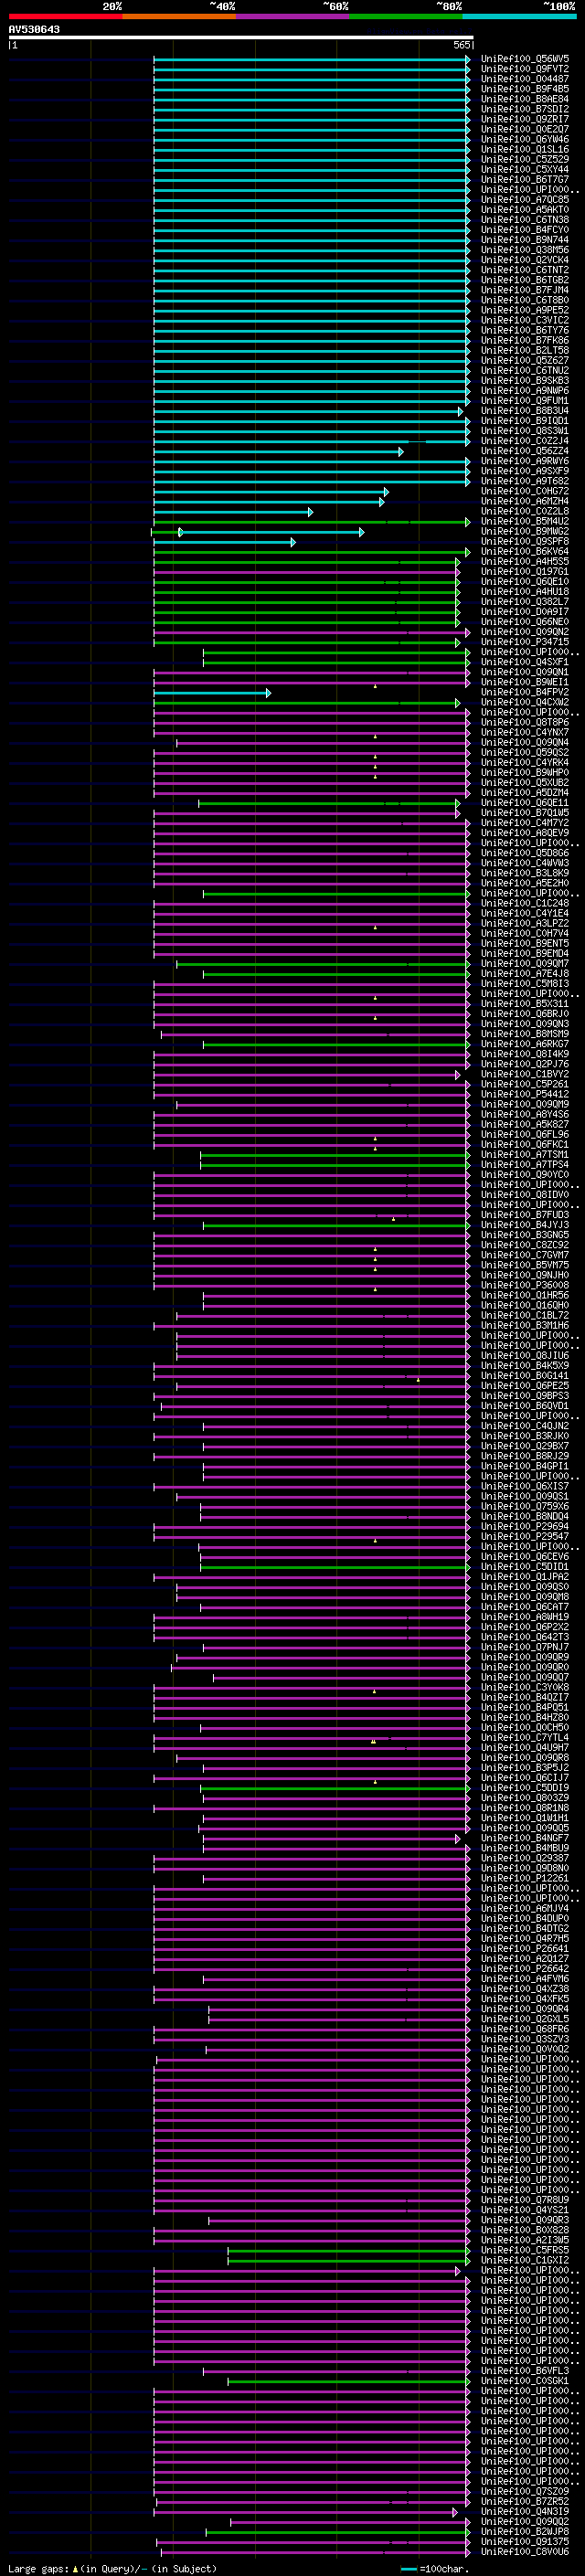Open hit UniRef100_O04487
Screen dimensions: 585x2576
(x=525, y=79)
